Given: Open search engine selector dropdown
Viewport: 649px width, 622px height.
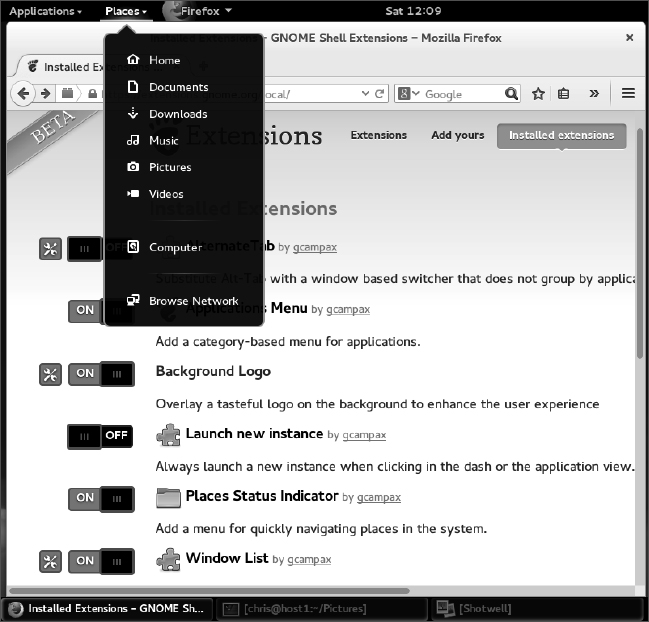Looking at the screenshot, I should 409,94.
